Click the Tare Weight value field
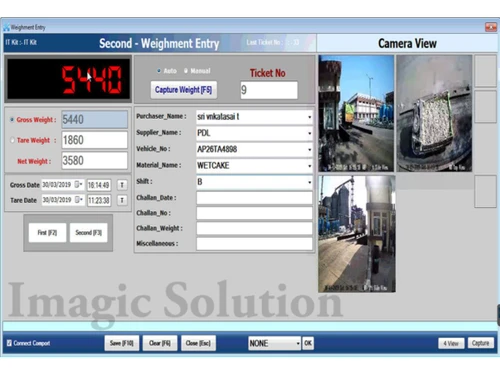This screenshot has width=500, height=375. point(95,140)
